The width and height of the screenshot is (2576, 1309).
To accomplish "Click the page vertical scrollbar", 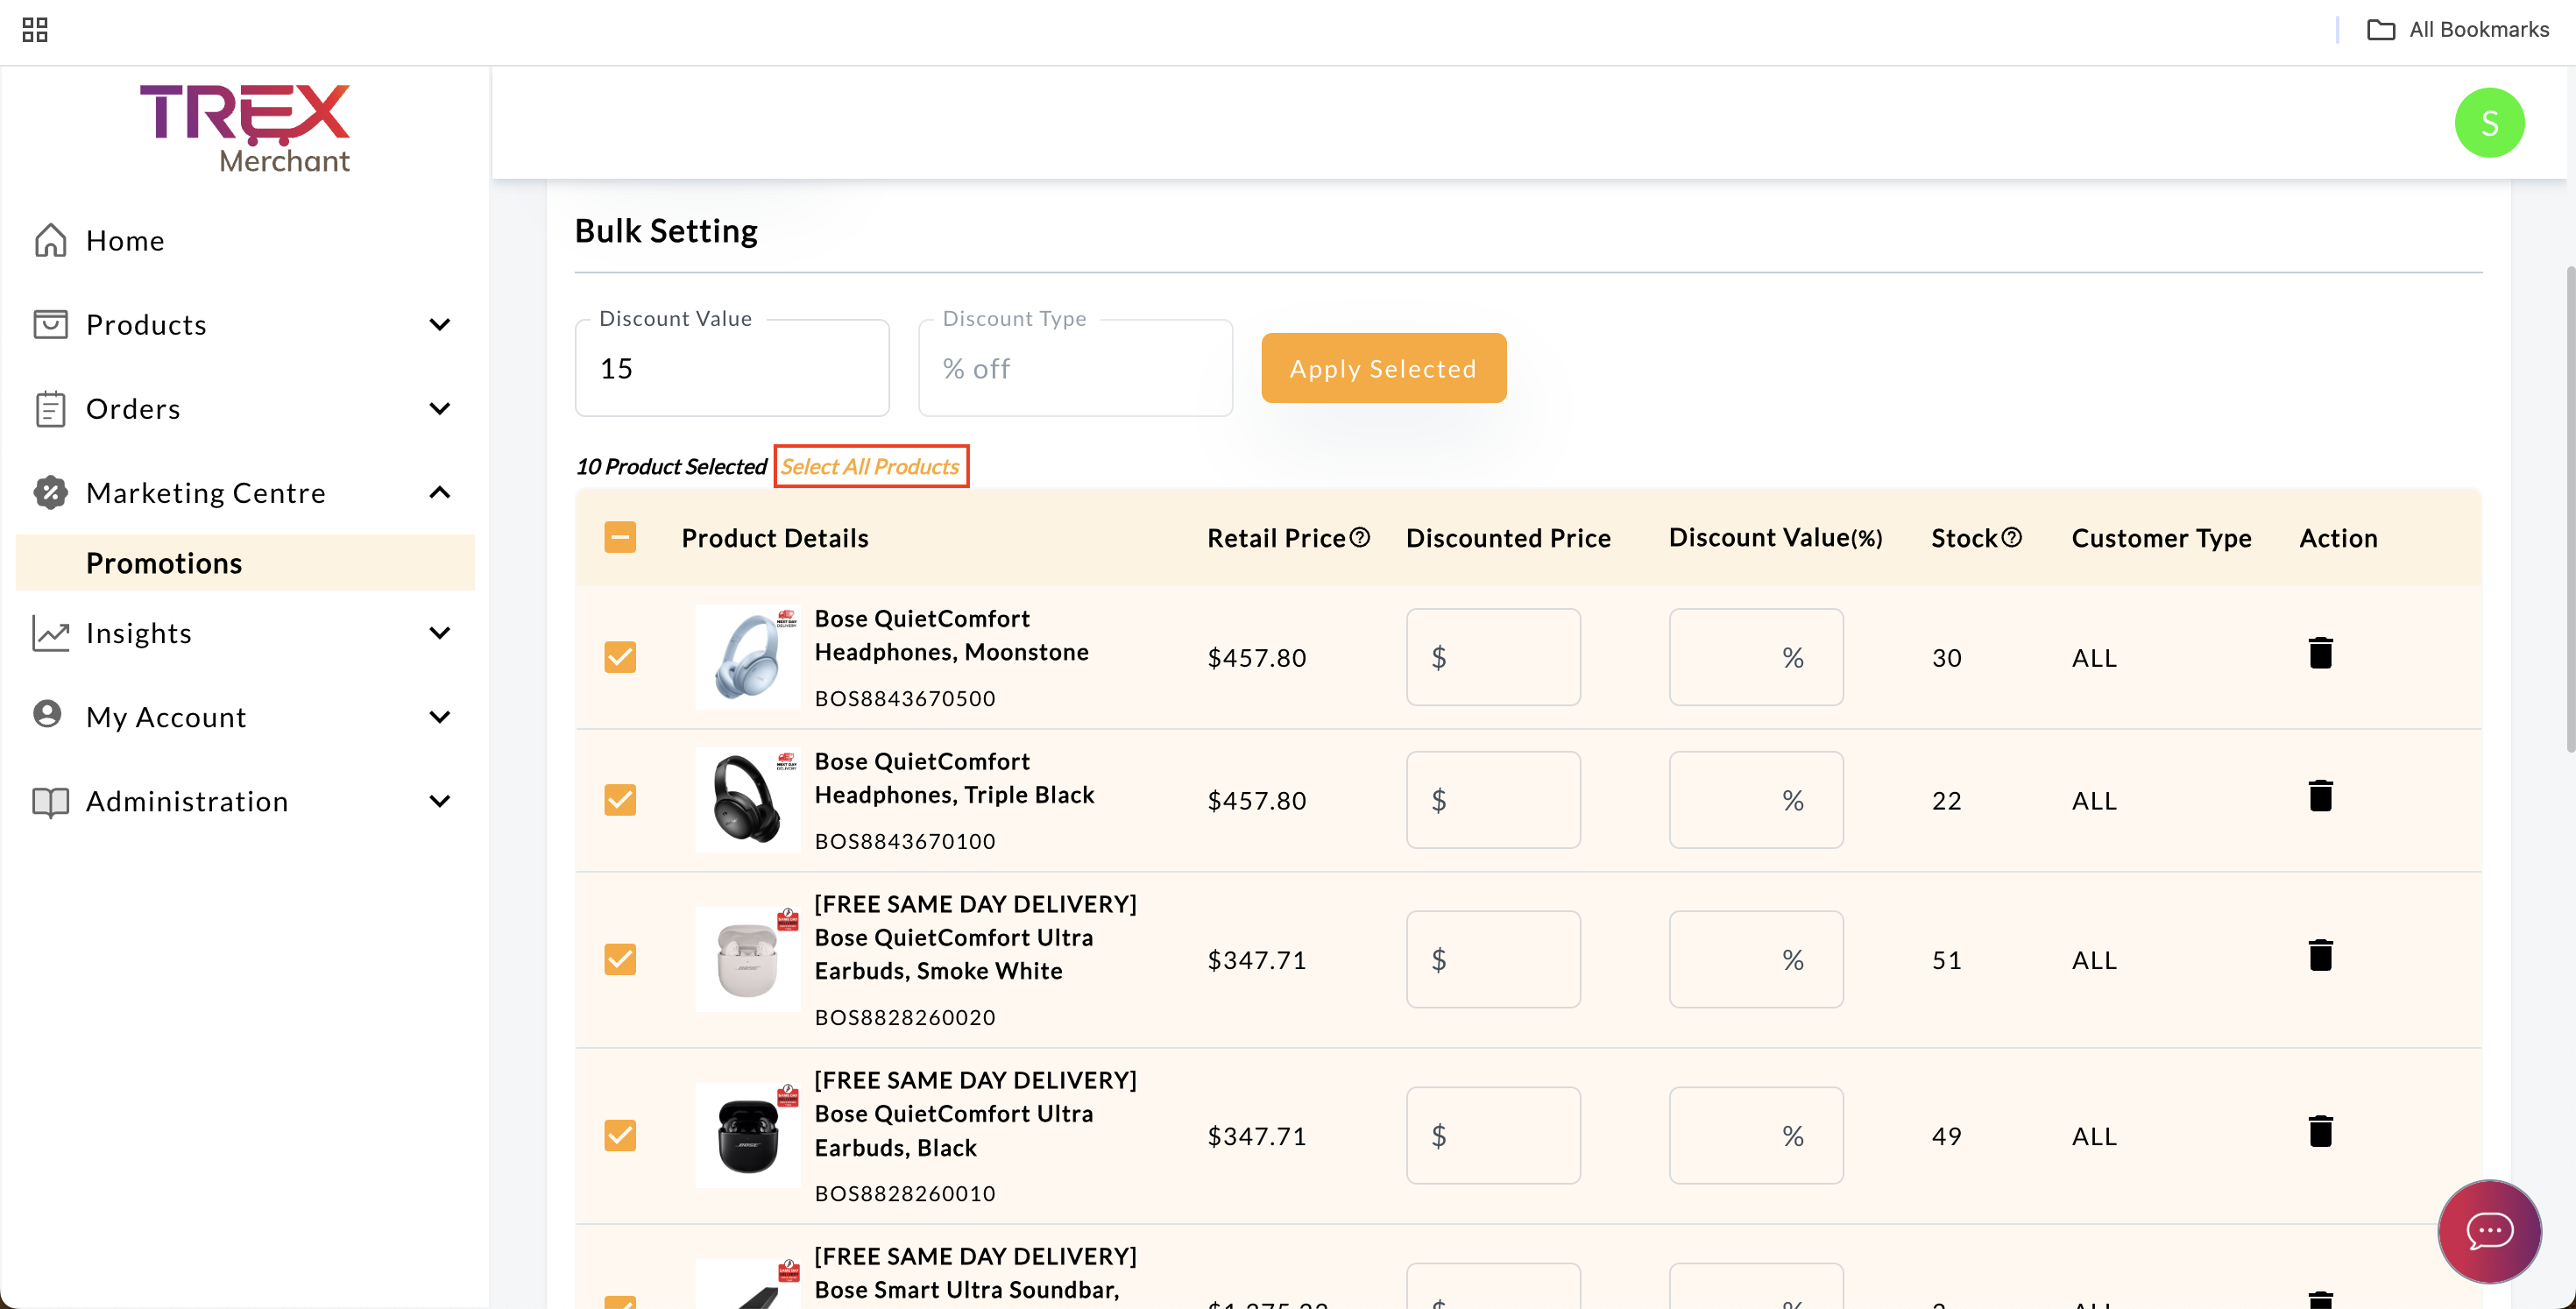I will pyautogui.click(x=2569, y=510).
